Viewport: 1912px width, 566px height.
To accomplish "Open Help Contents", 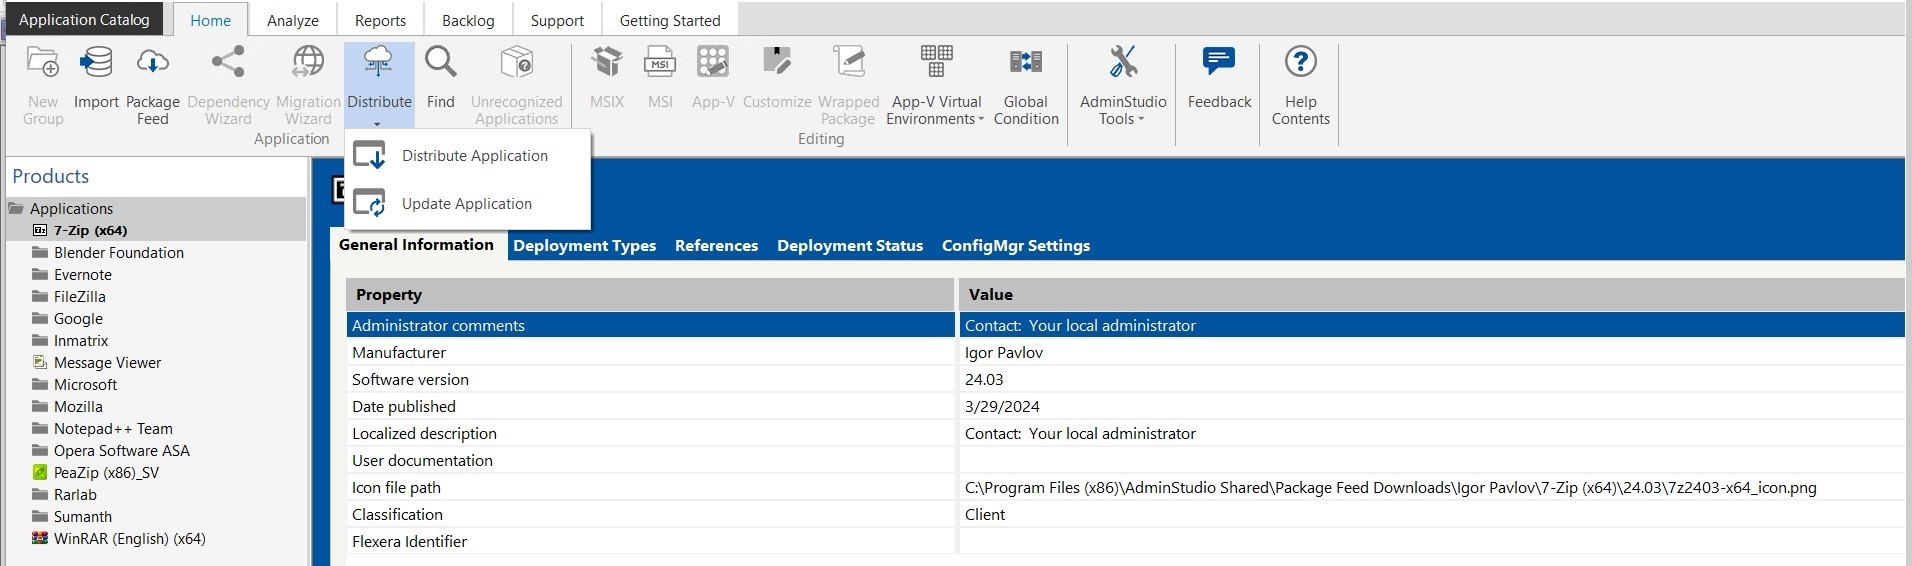I will (1300, 64).
